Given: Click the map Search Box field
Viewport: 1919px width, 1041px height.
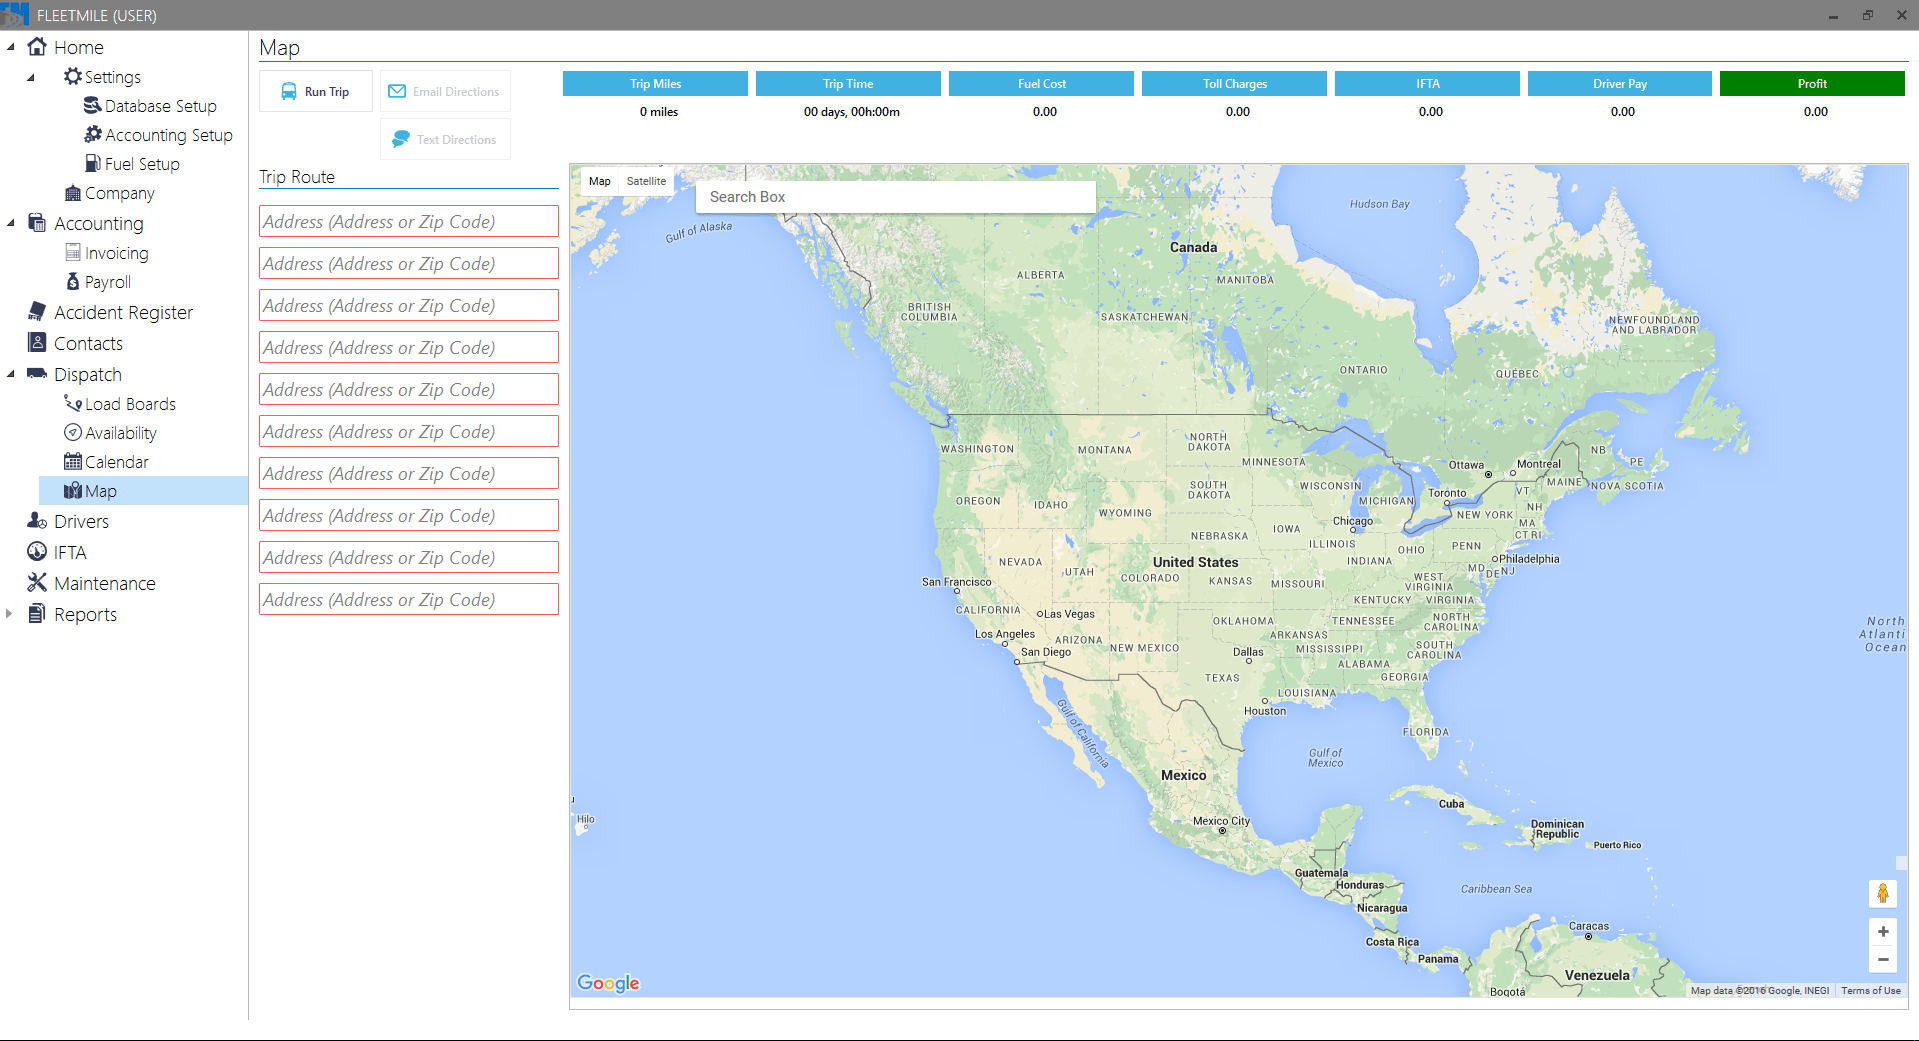Looking at the screenshot, I should (x=896, y=197).
